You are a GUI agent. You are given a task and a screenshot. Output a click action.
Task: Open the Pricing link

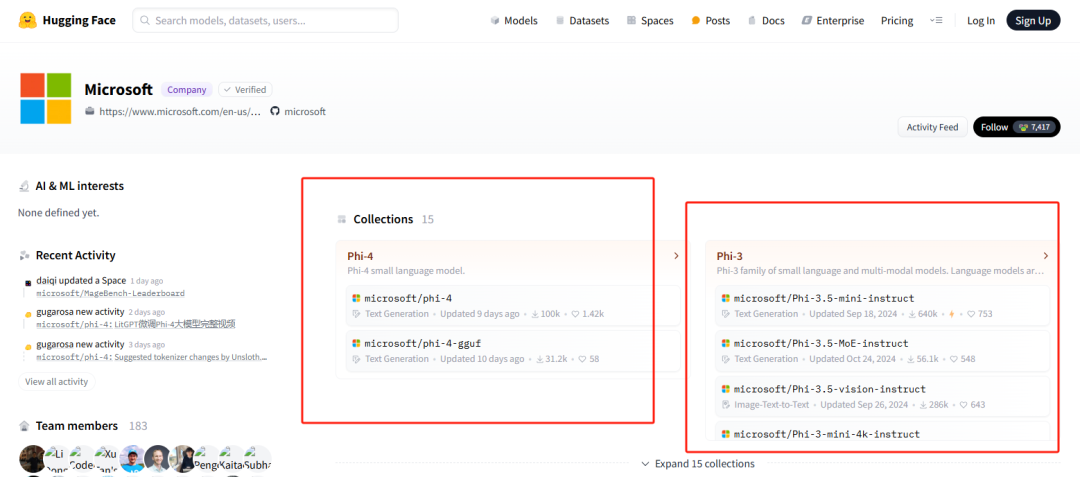coord(897,21)
